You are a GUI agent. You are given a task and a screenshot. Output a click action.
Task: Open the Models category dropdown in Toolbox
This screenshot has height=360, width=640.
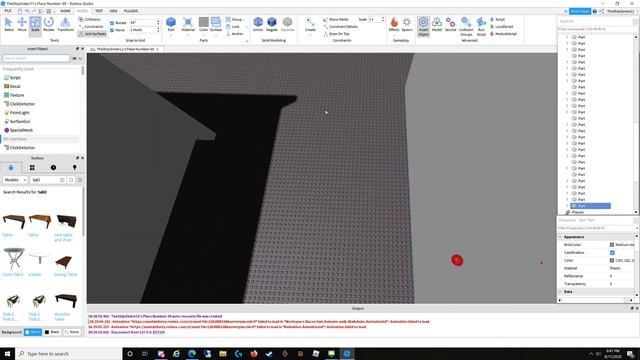[x=15, y=180]
